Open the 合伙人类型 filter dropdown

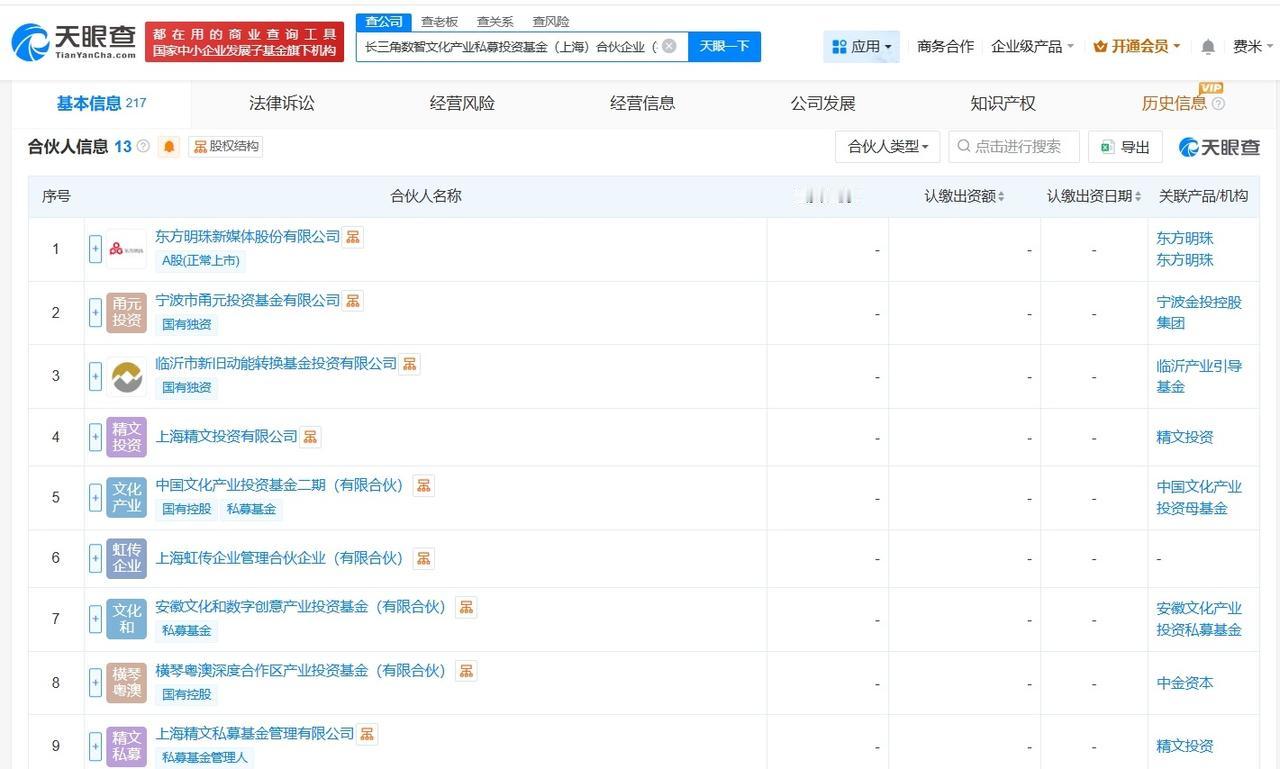click(888, 147)
